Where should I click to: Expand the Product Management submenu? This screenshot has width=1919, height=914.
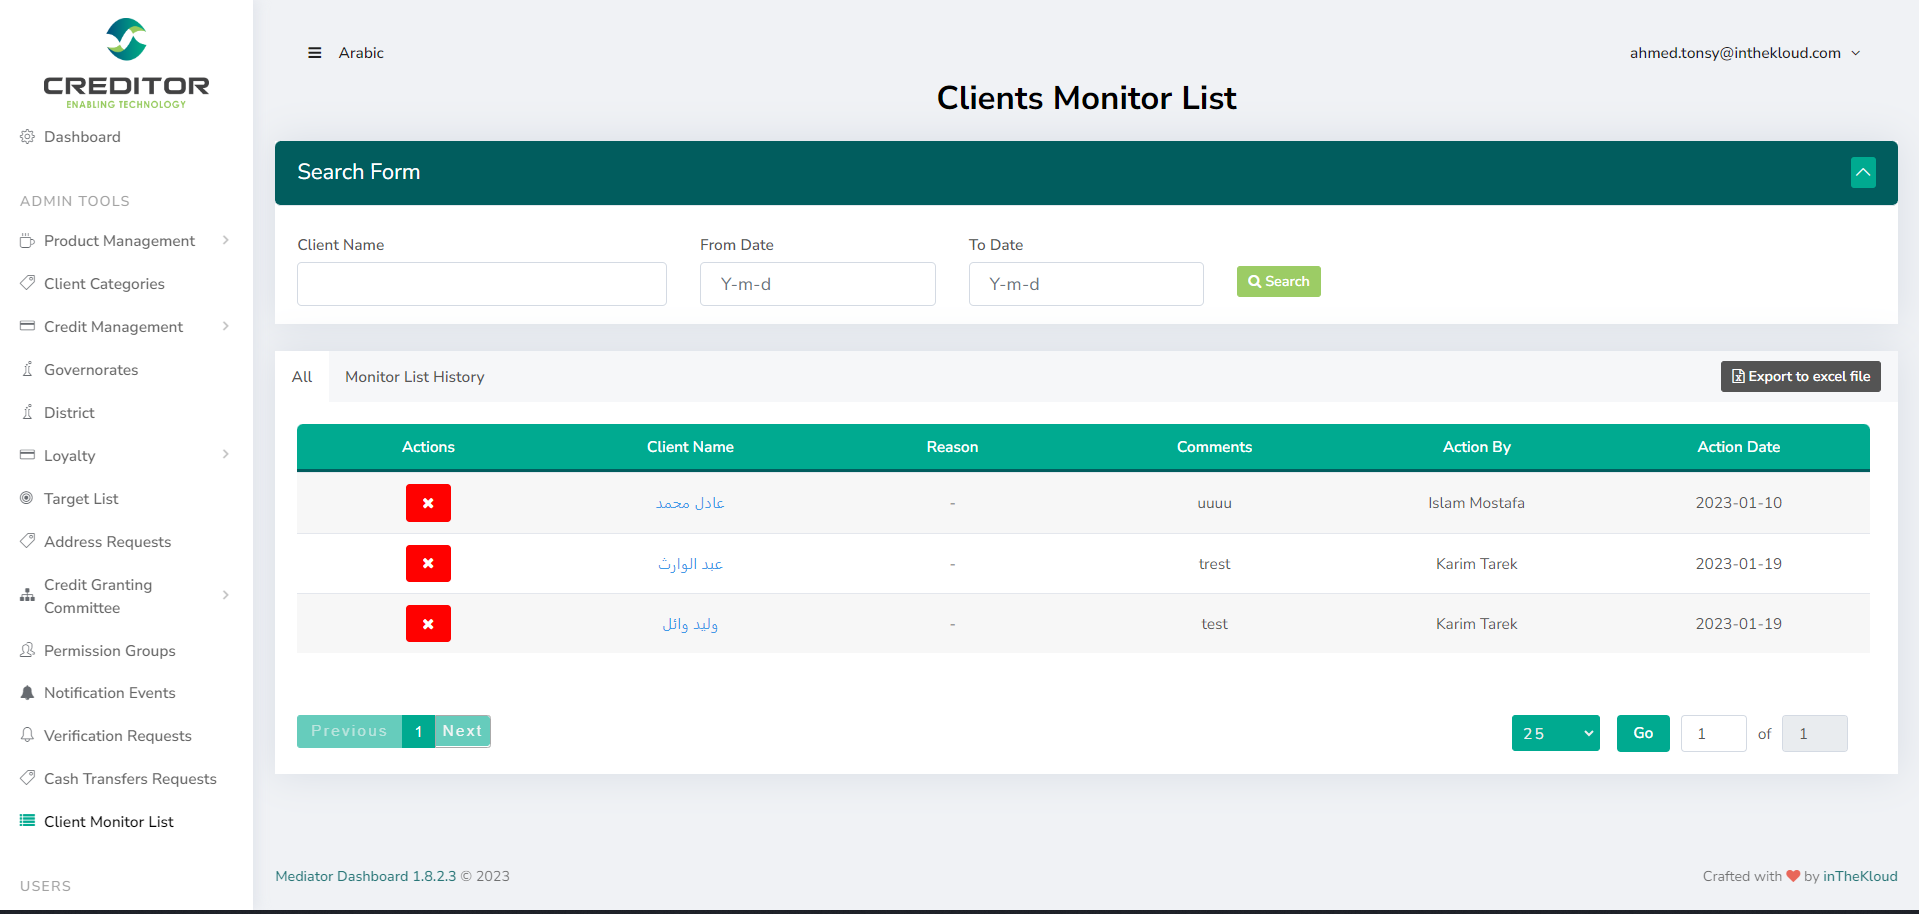click(x=226, y=240)
